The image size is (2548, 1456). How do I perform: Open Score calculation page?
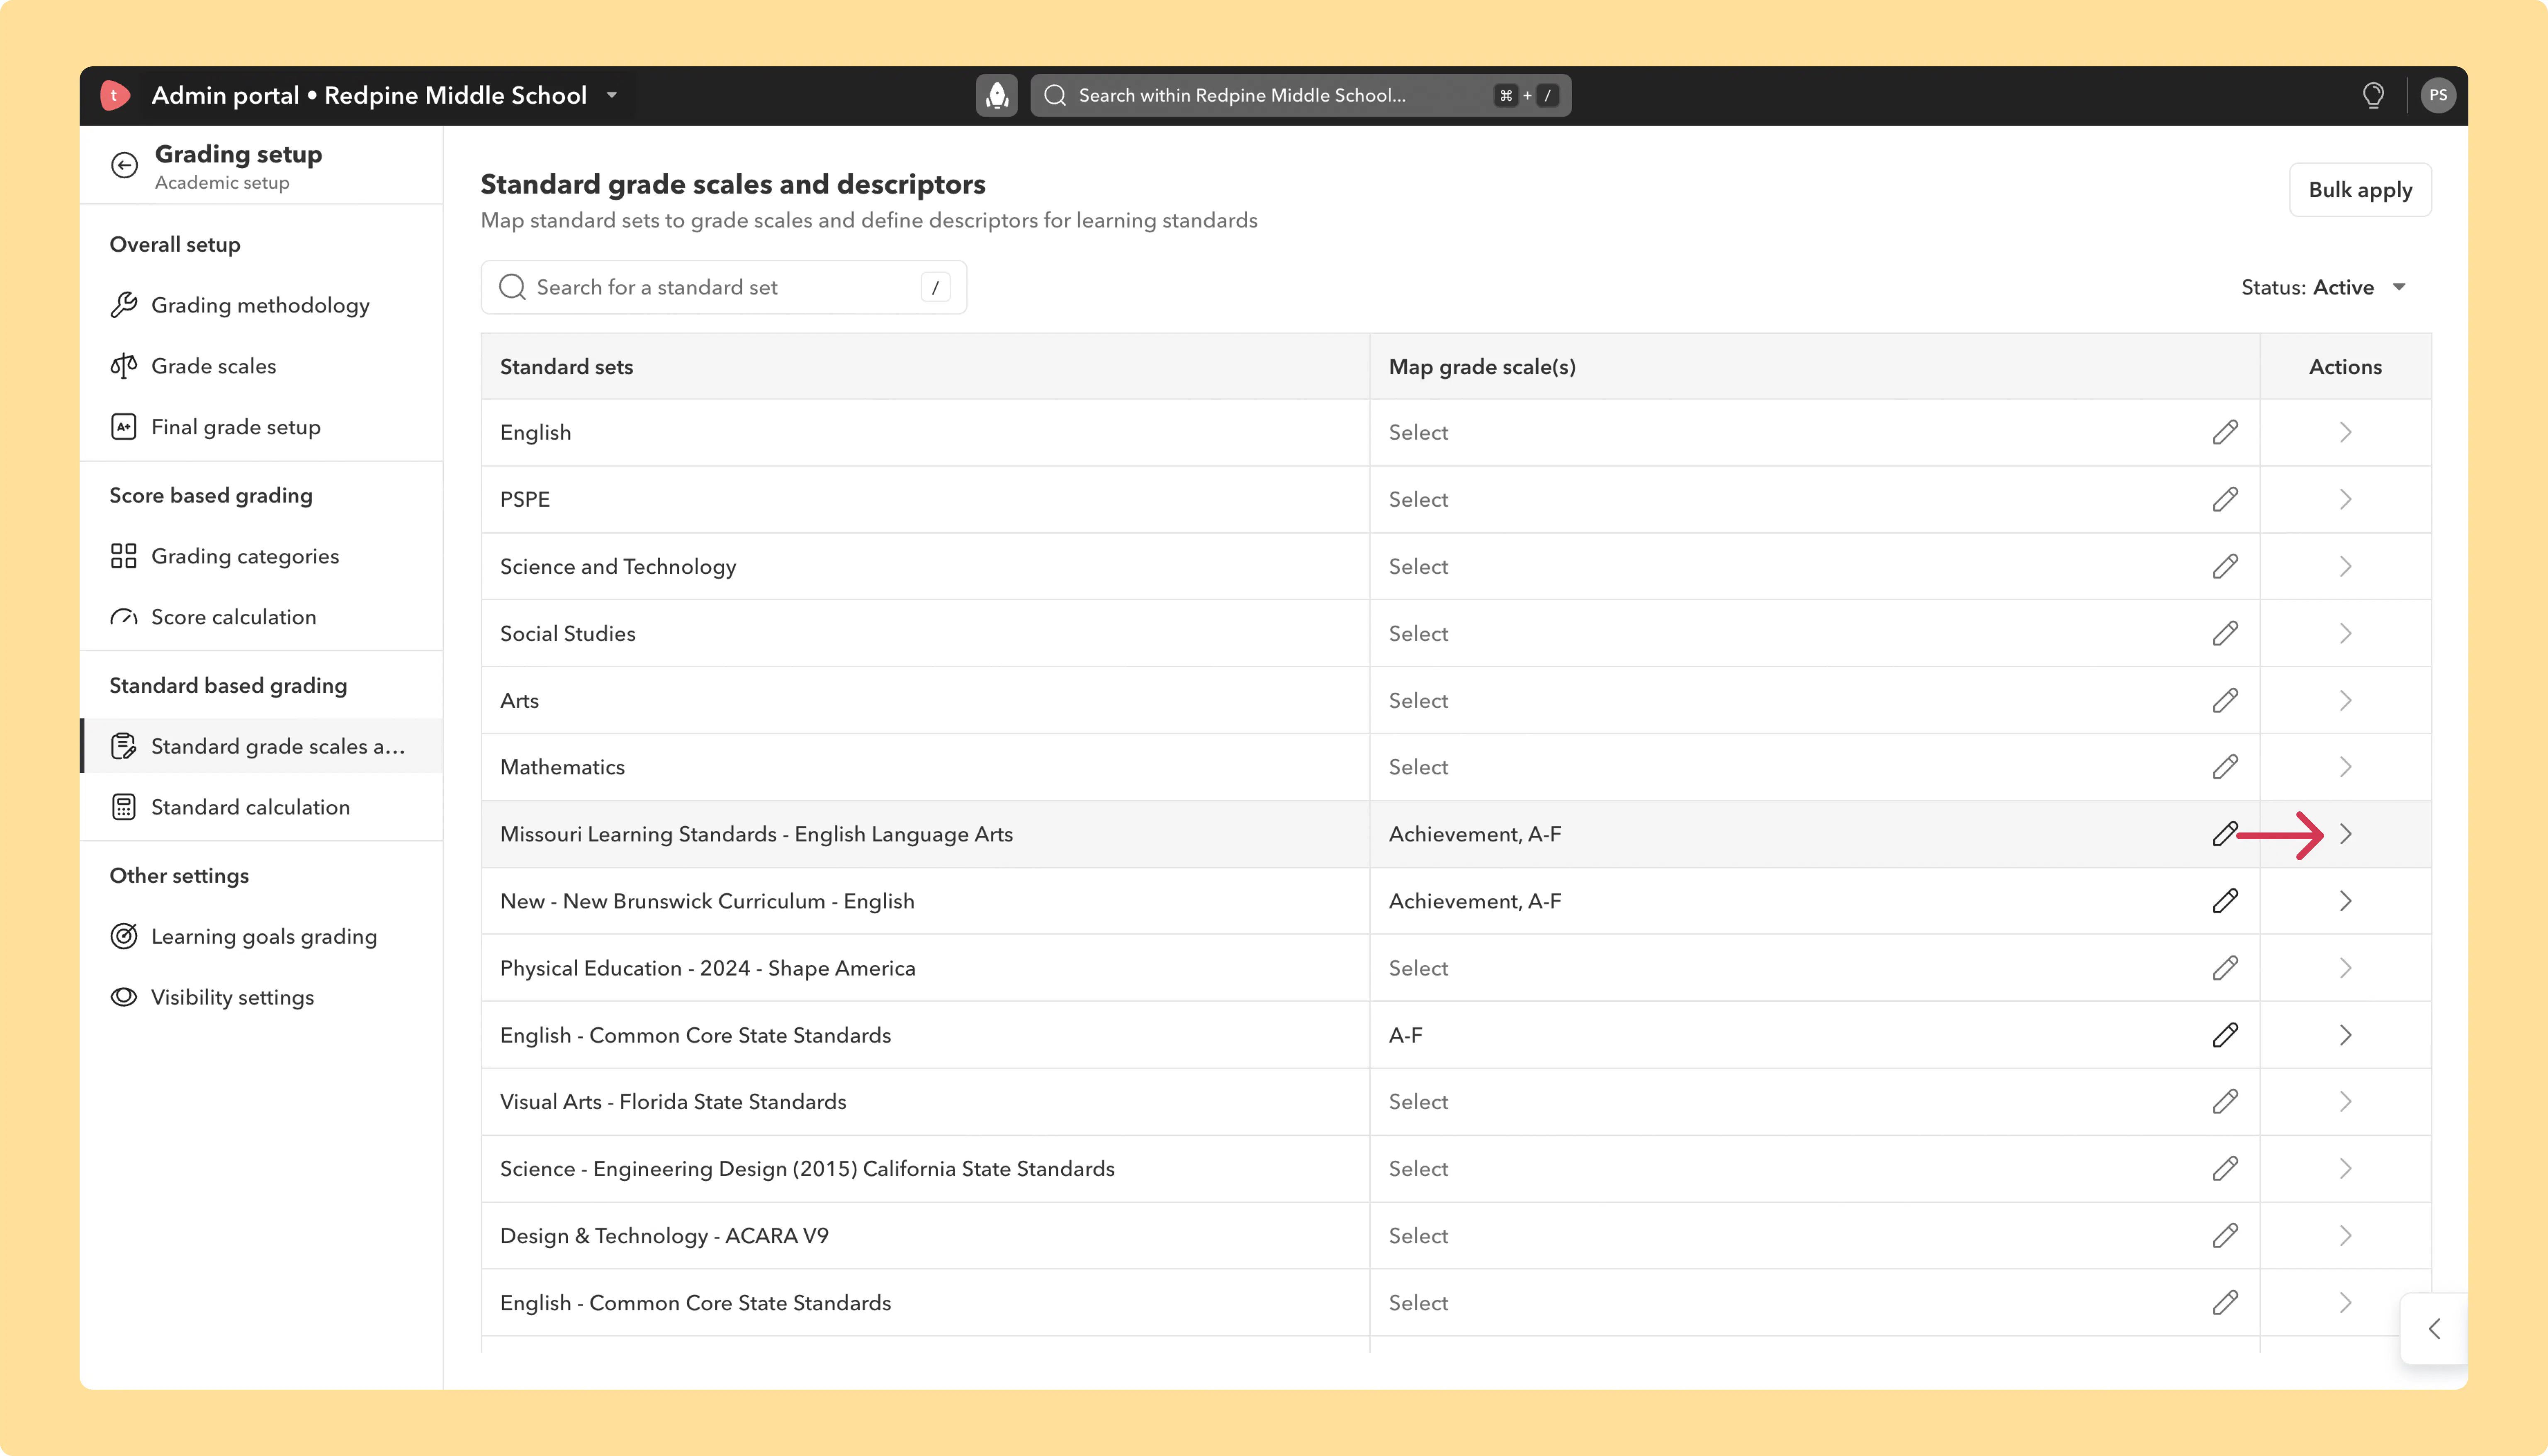pyautogui.click(x=261, y=617)
